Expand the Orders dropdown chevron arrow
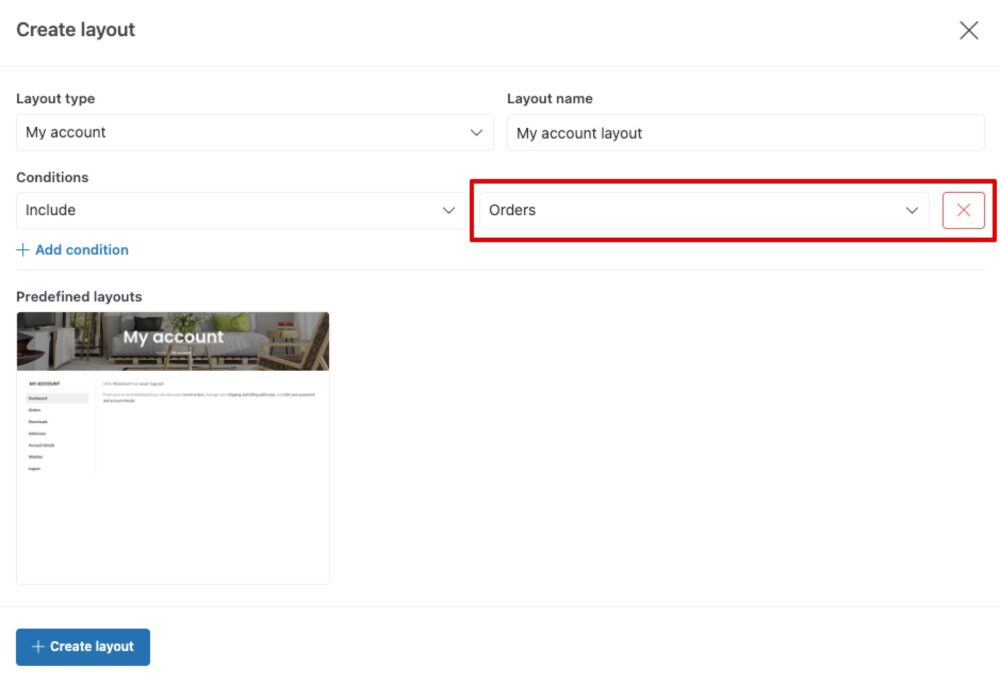The height and width of the screenshot is (684, 1000). [x=911, y=210]
